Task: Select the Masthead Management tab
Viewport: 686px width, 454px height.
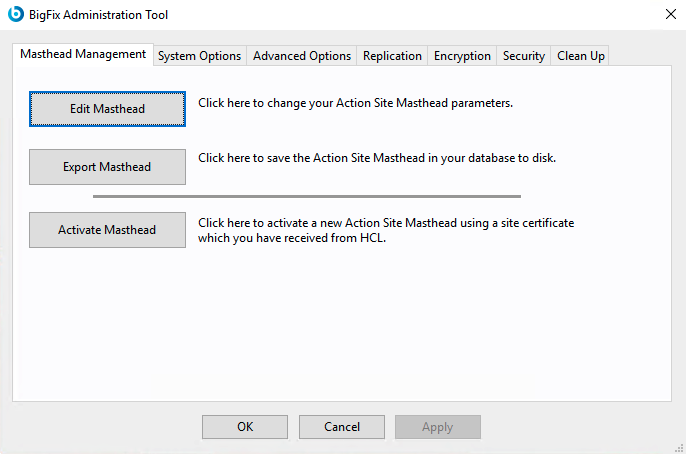Action: pyautogui.click(x=83, y=55)
